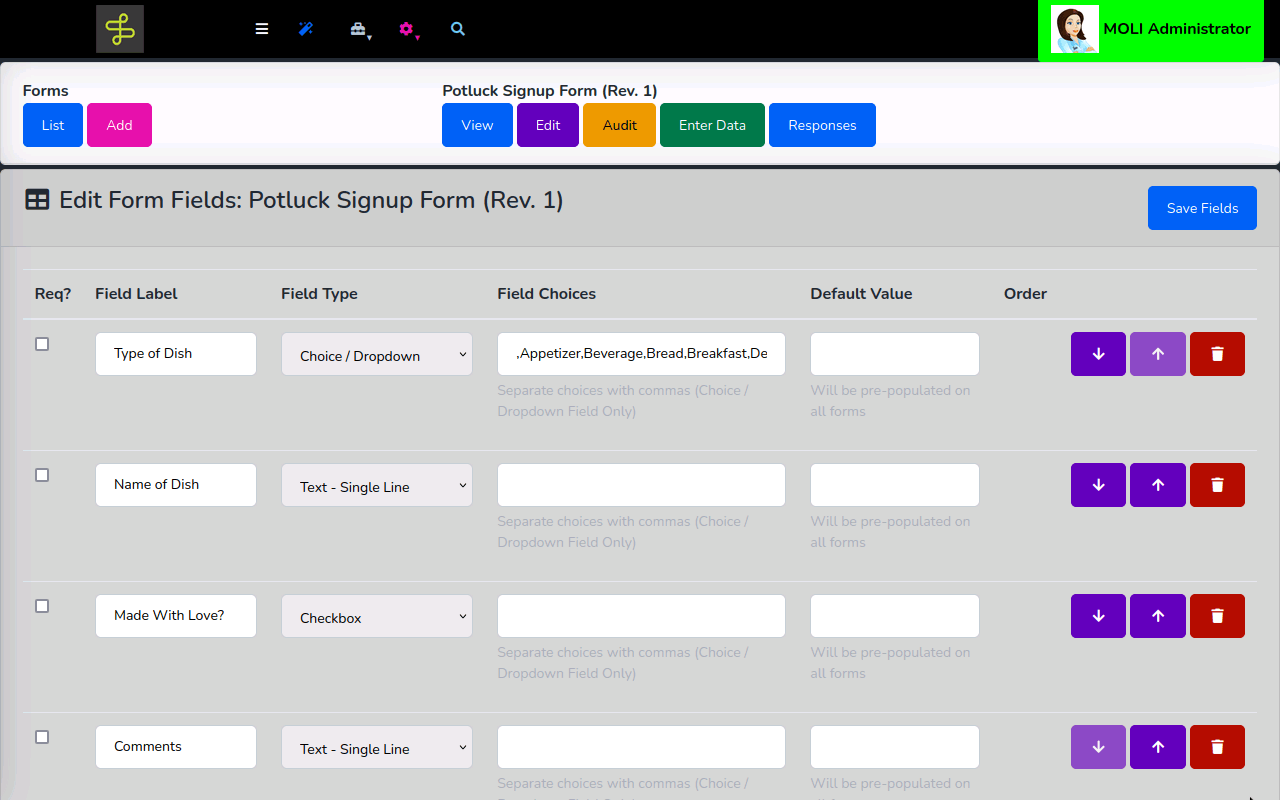Click the hamburger menu icon in top bar
The height and width of the screenshot is (800, 1280).
click(262, 29)
